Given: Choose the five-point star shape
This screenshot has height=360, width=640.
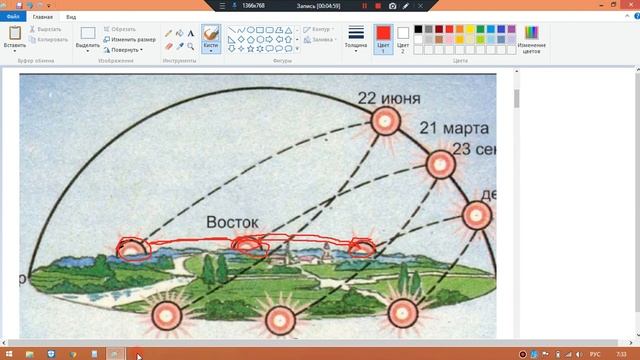Looking at the screenshot, I should coord(250,49).
